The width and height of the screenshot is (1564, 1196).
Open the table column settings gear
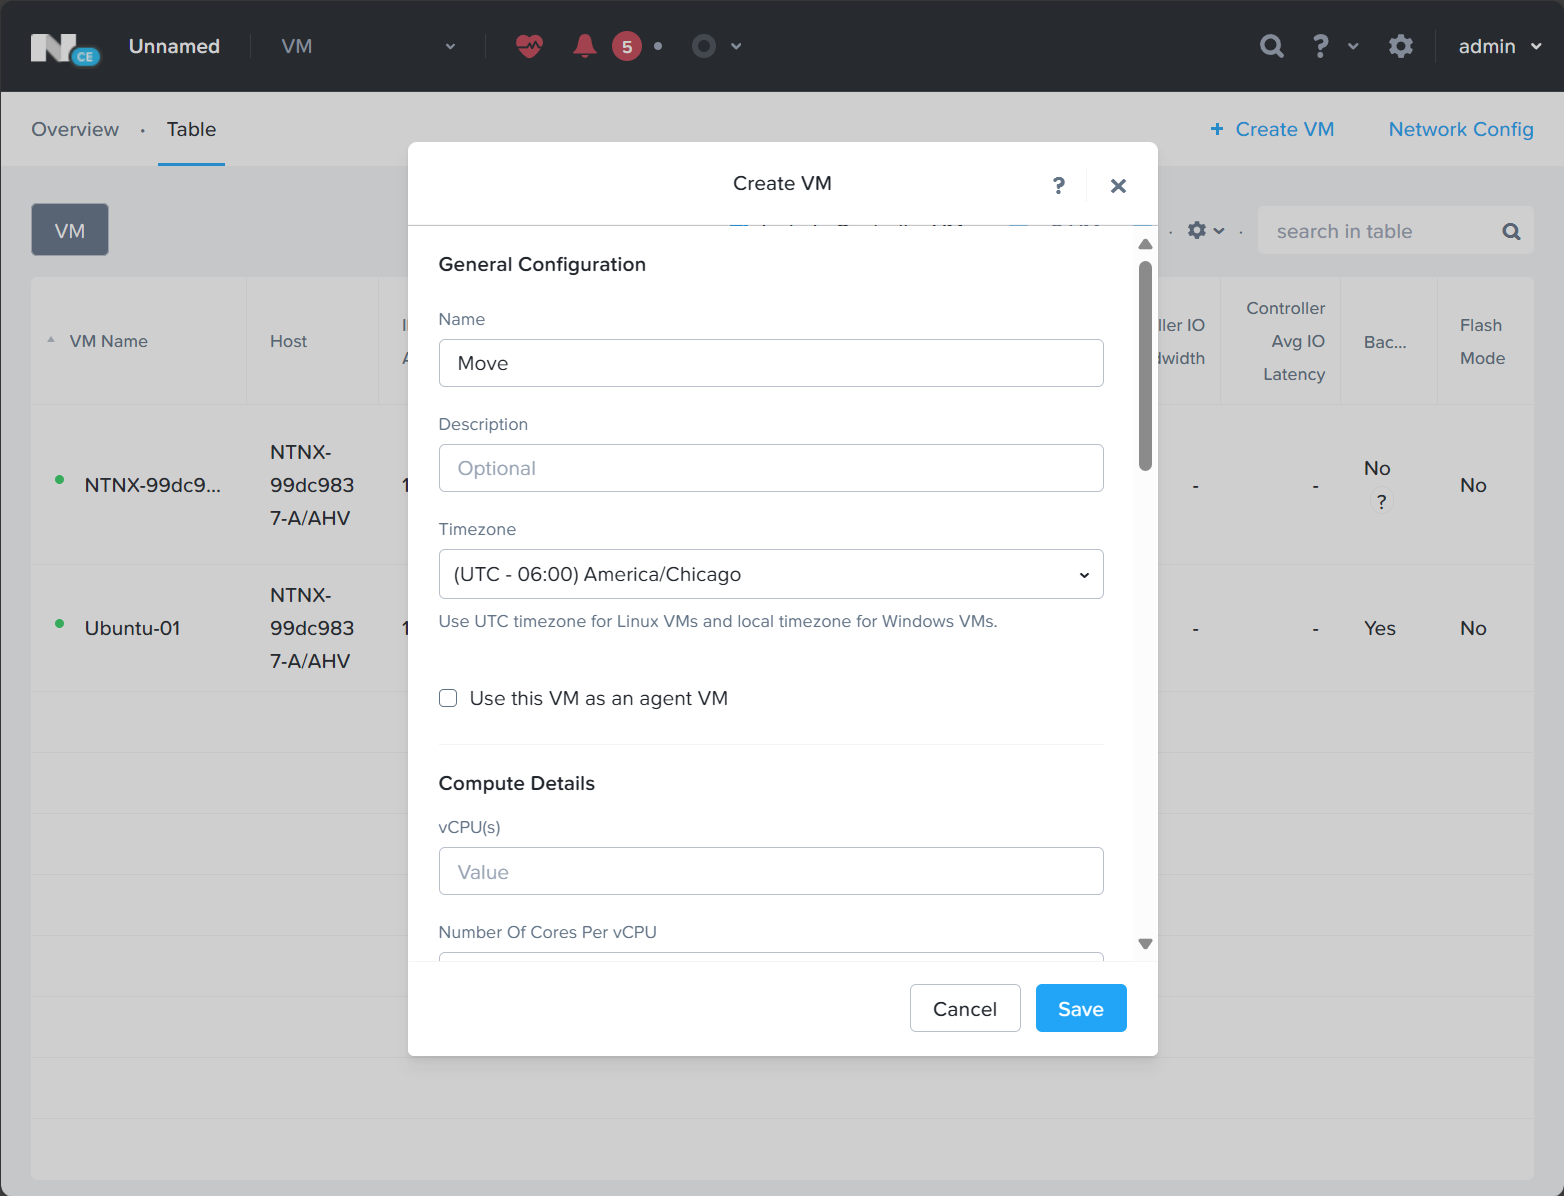click(x=1197, y=231)
